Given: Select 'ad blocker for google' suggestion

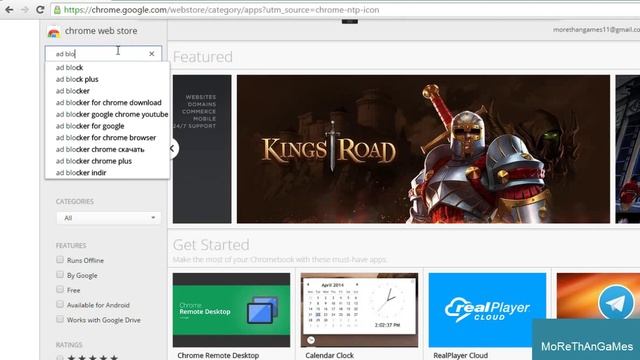Looking at the screenshot, I should (x=107, y=126).
